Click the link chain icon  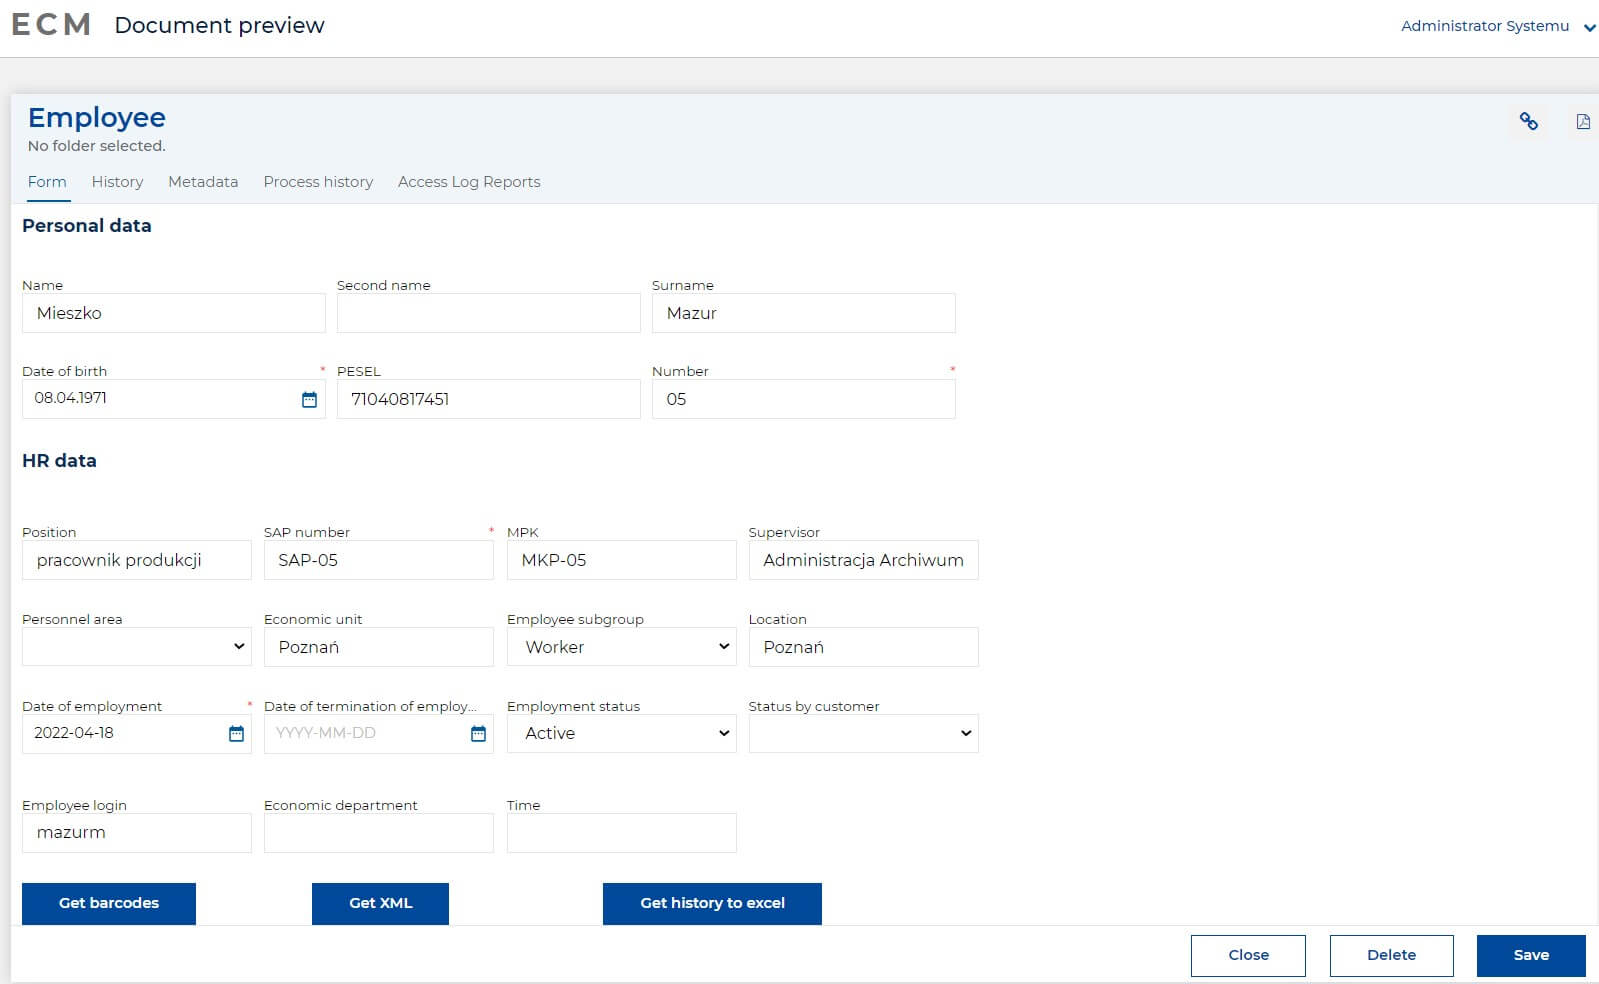1528,121
